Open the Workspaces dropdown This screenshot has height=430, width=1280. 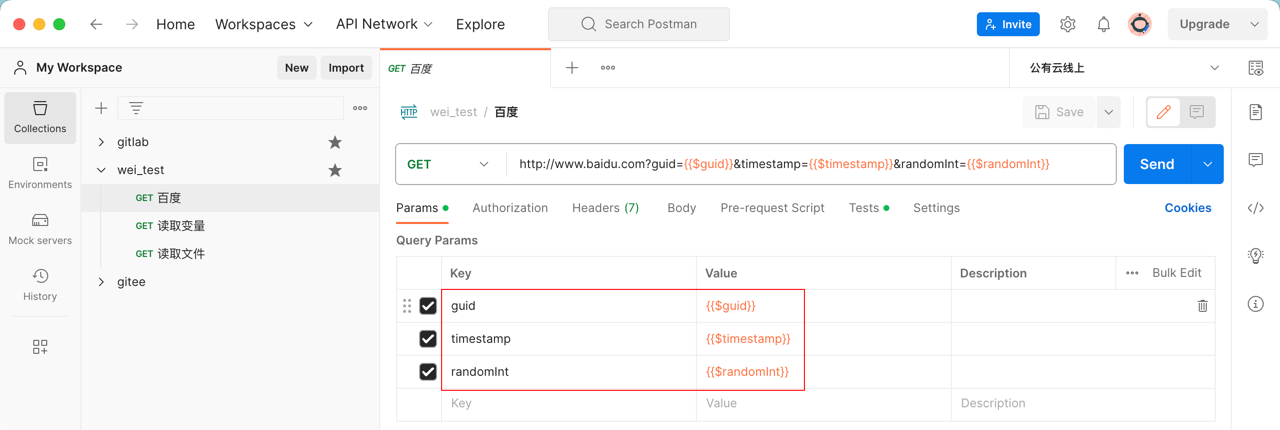coord(264,24)
